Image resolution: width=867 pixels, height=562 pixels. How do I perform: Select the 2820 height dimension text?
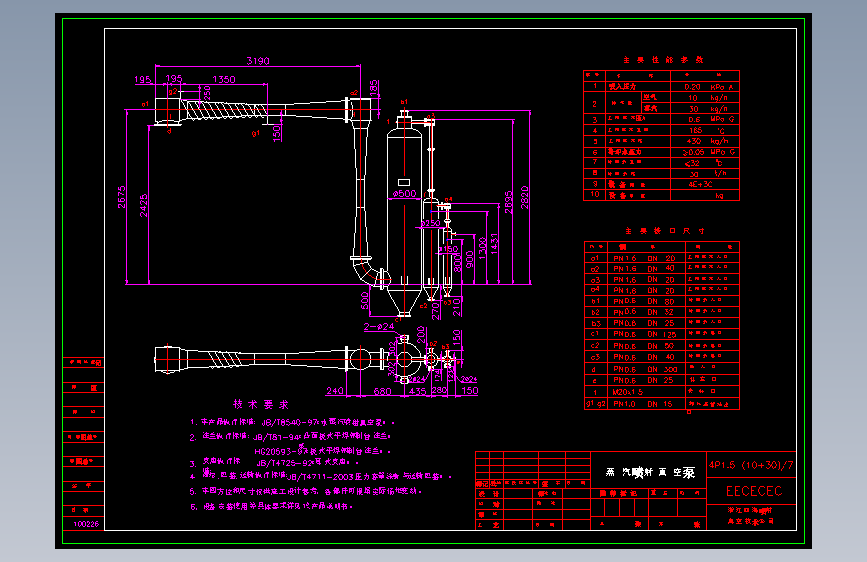pos(524,197)
